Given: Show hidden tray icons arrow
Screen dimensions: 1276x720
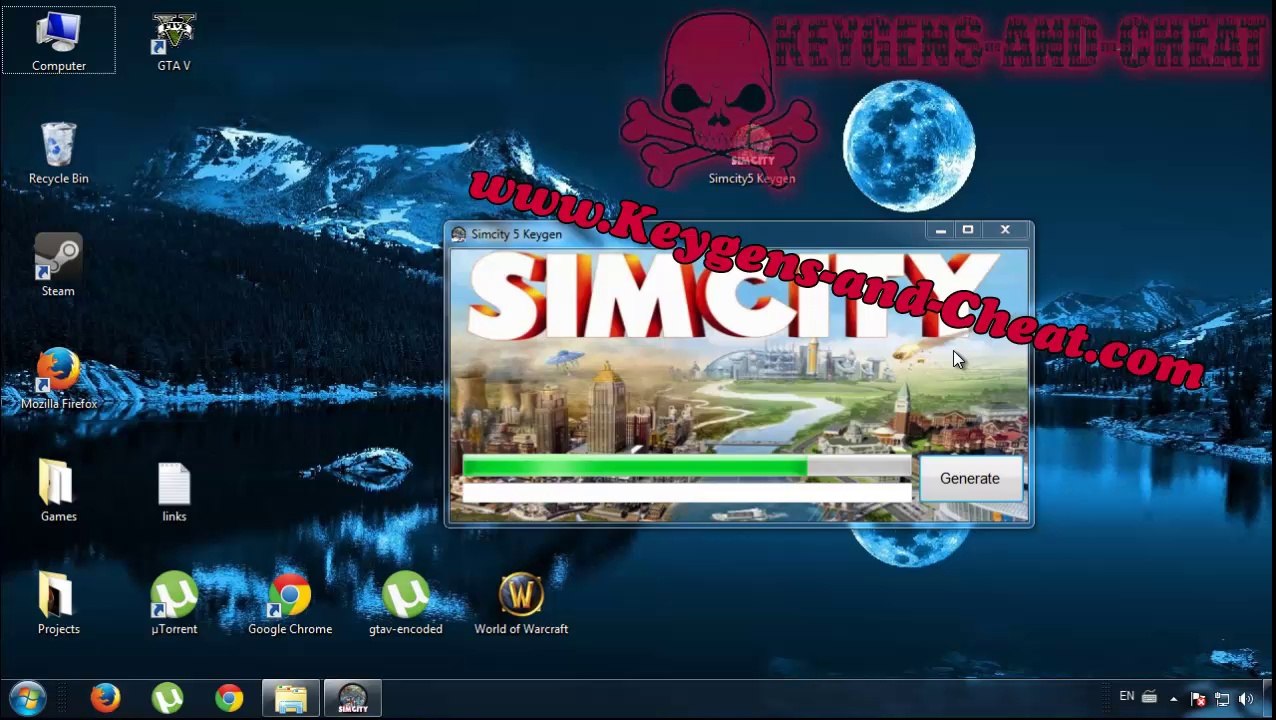Looking at the screenshot, I should click(1174, 699).
